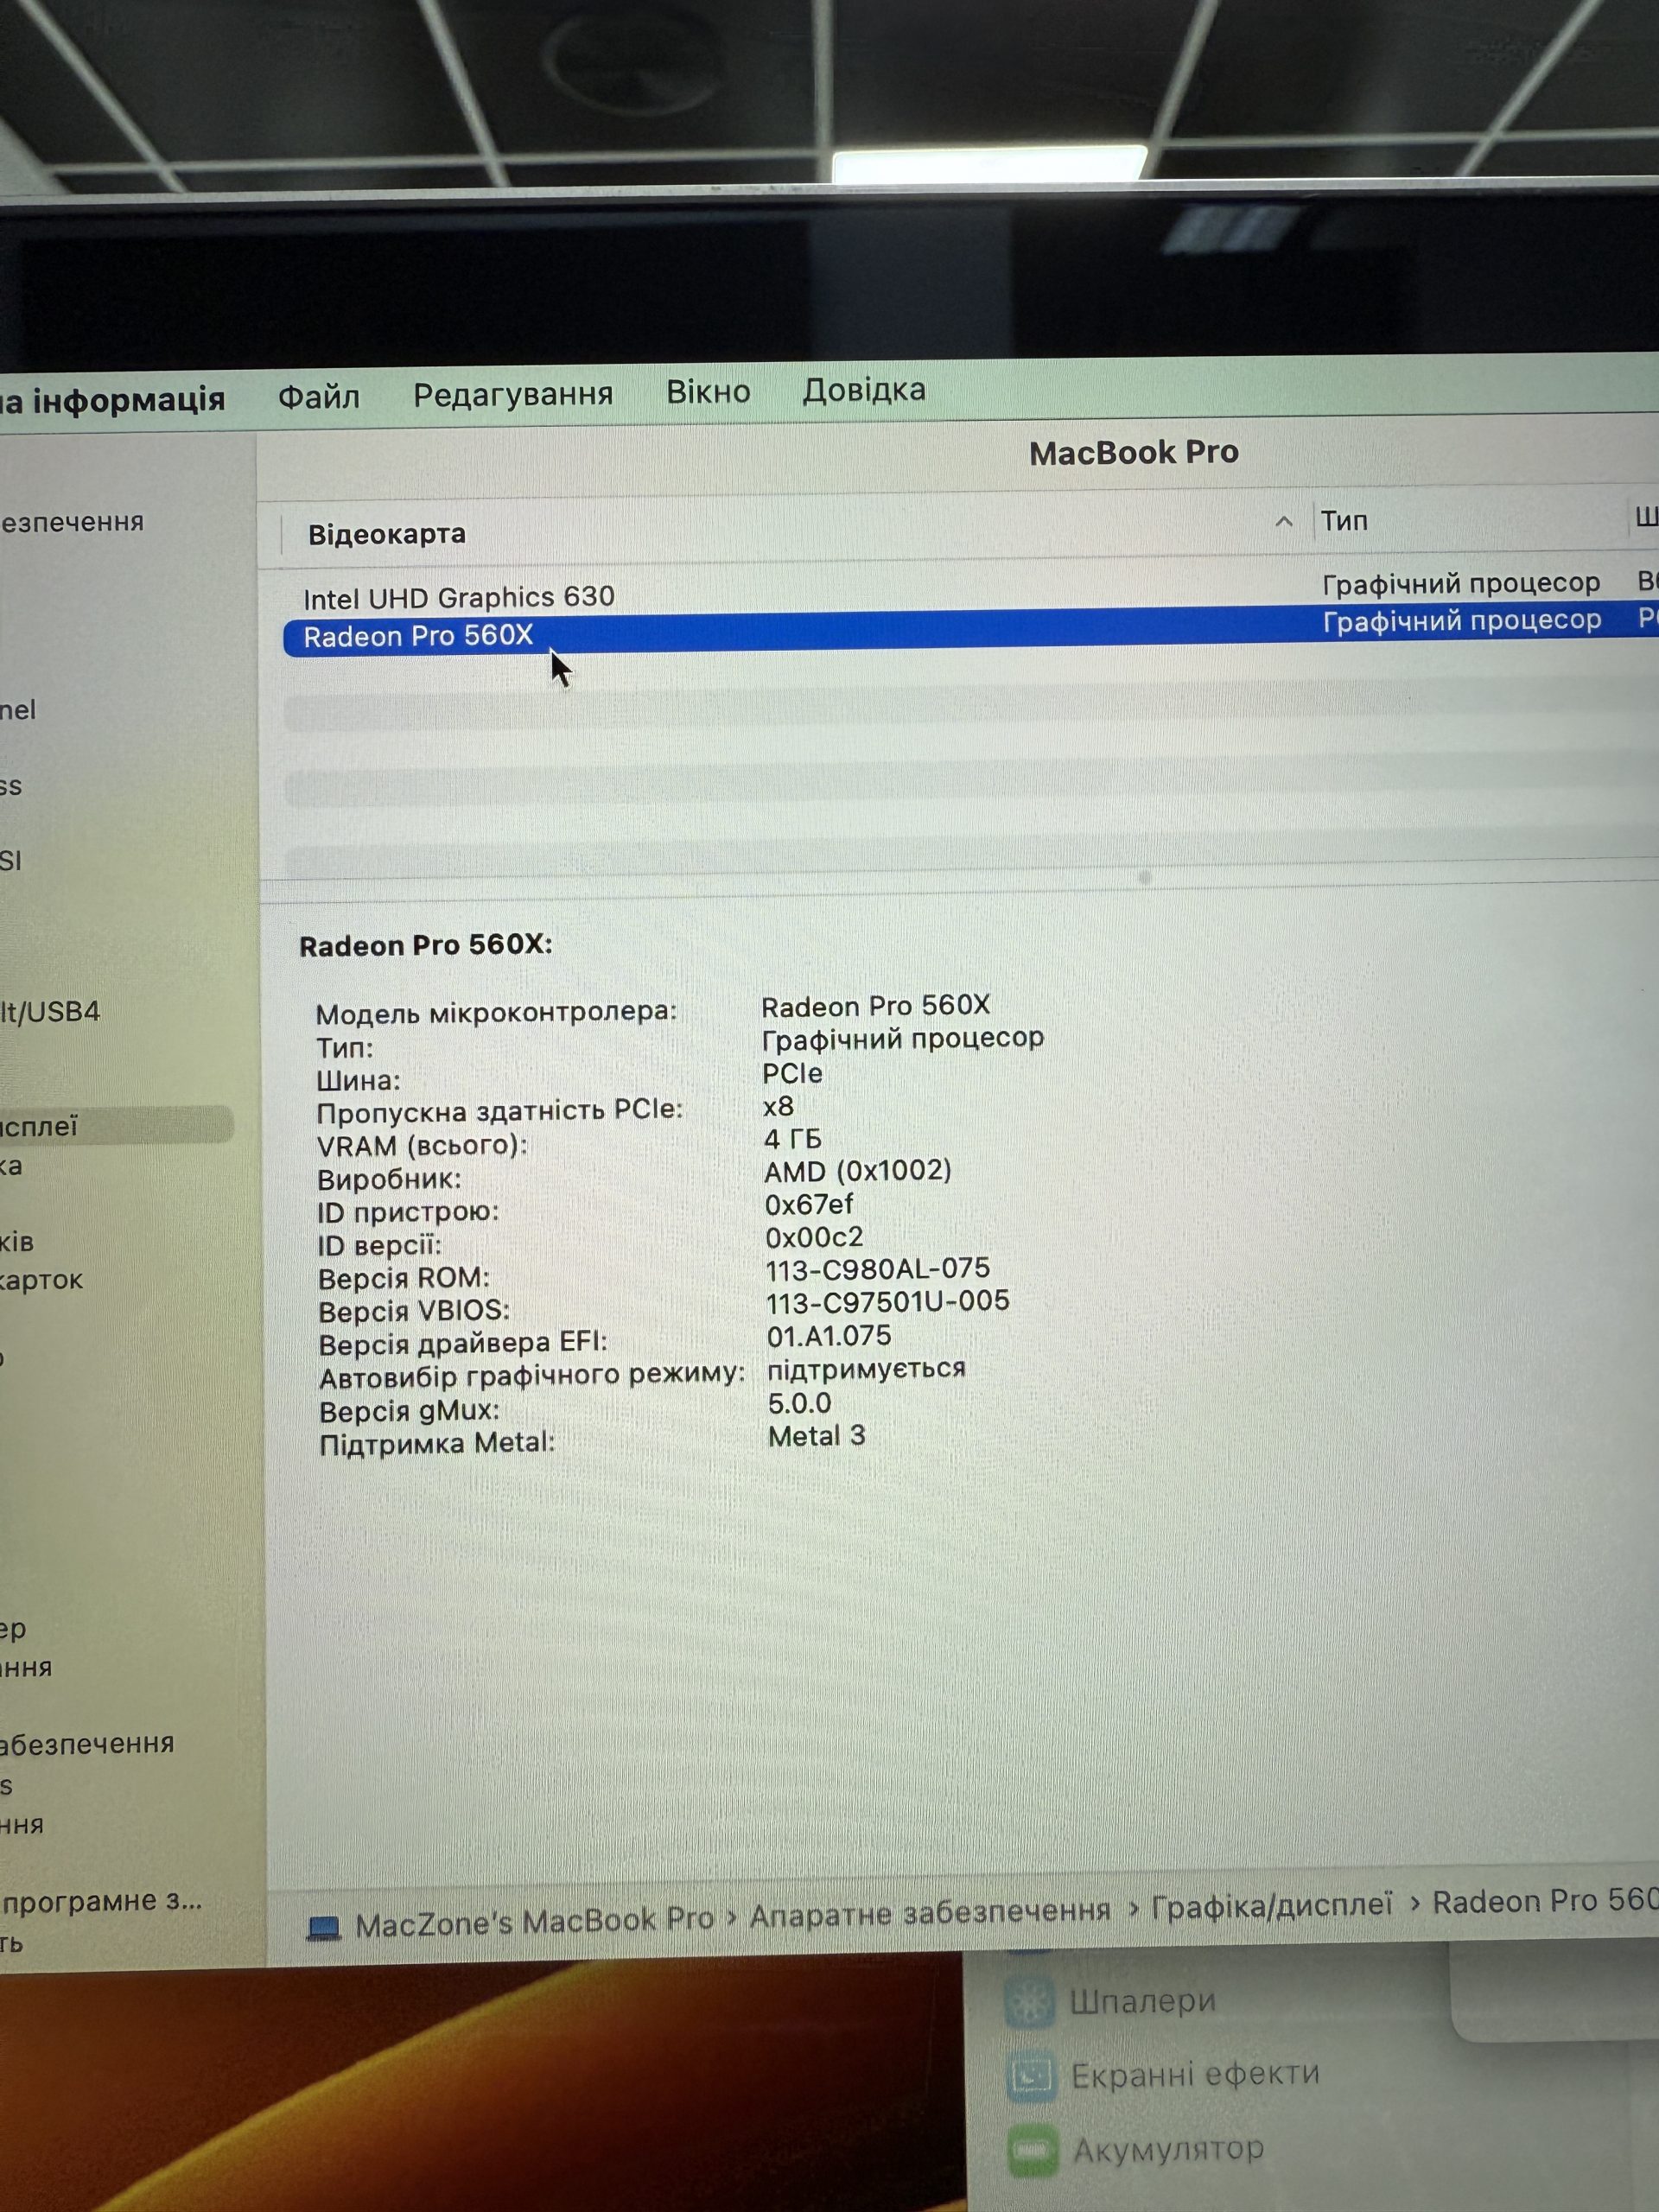Open the app menu ending in інформація

(x=112, y=400)
